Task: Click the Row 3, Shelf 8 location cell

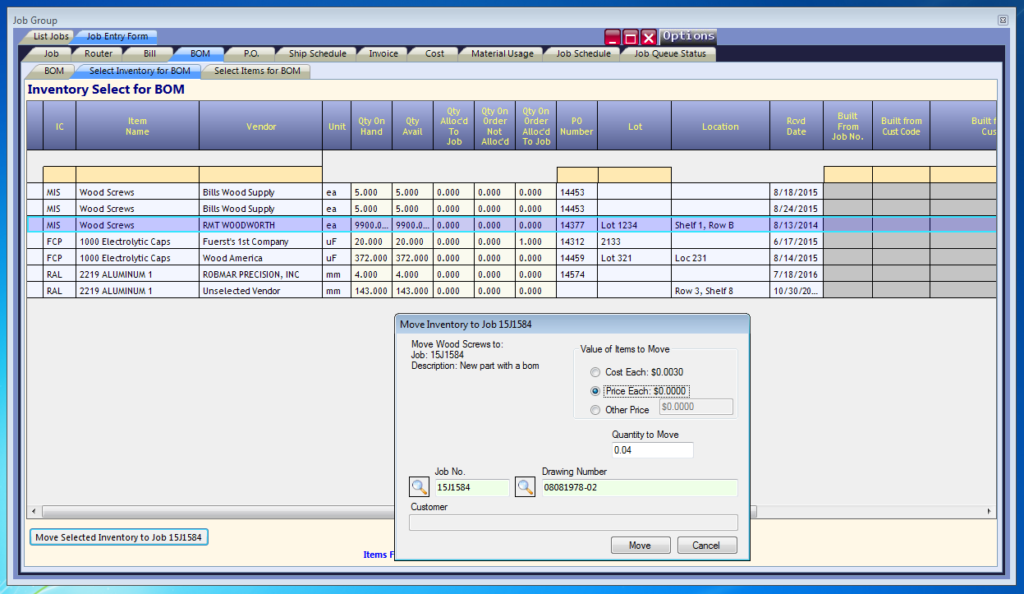Action: 720,290
